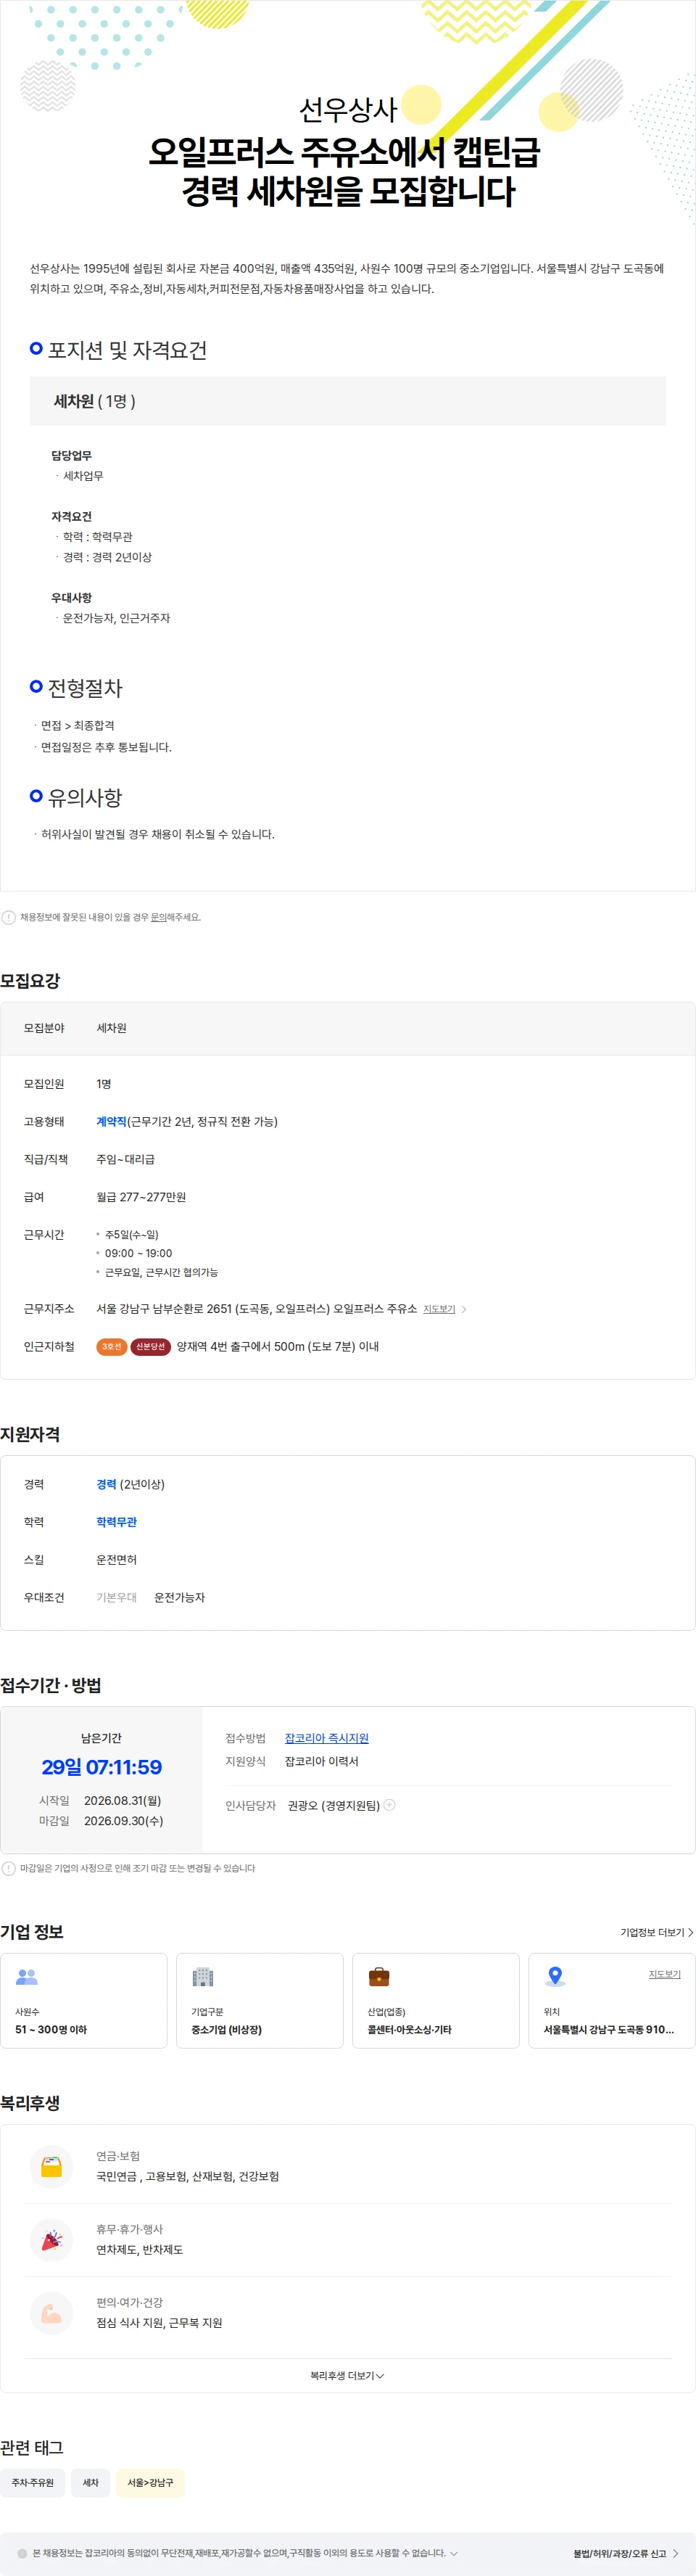This screenshot has width=696, height=2576.
Task: Click the 휴무·휴가·행사 party icon
Action: click(x=51, y=2240)
